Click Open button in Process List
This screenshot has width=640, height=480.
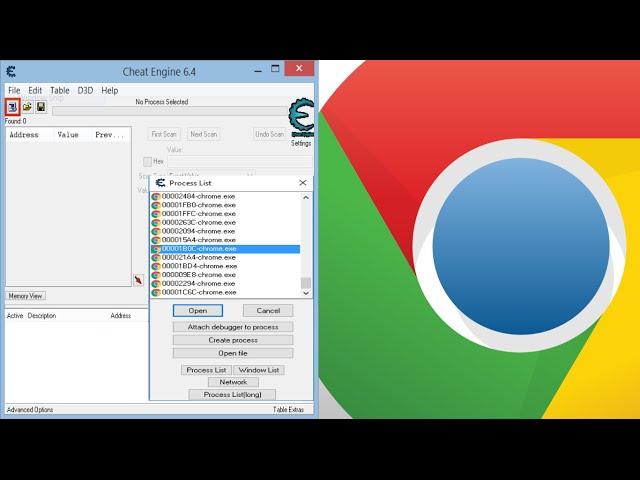pyautogui.click(x=198, y=311)
